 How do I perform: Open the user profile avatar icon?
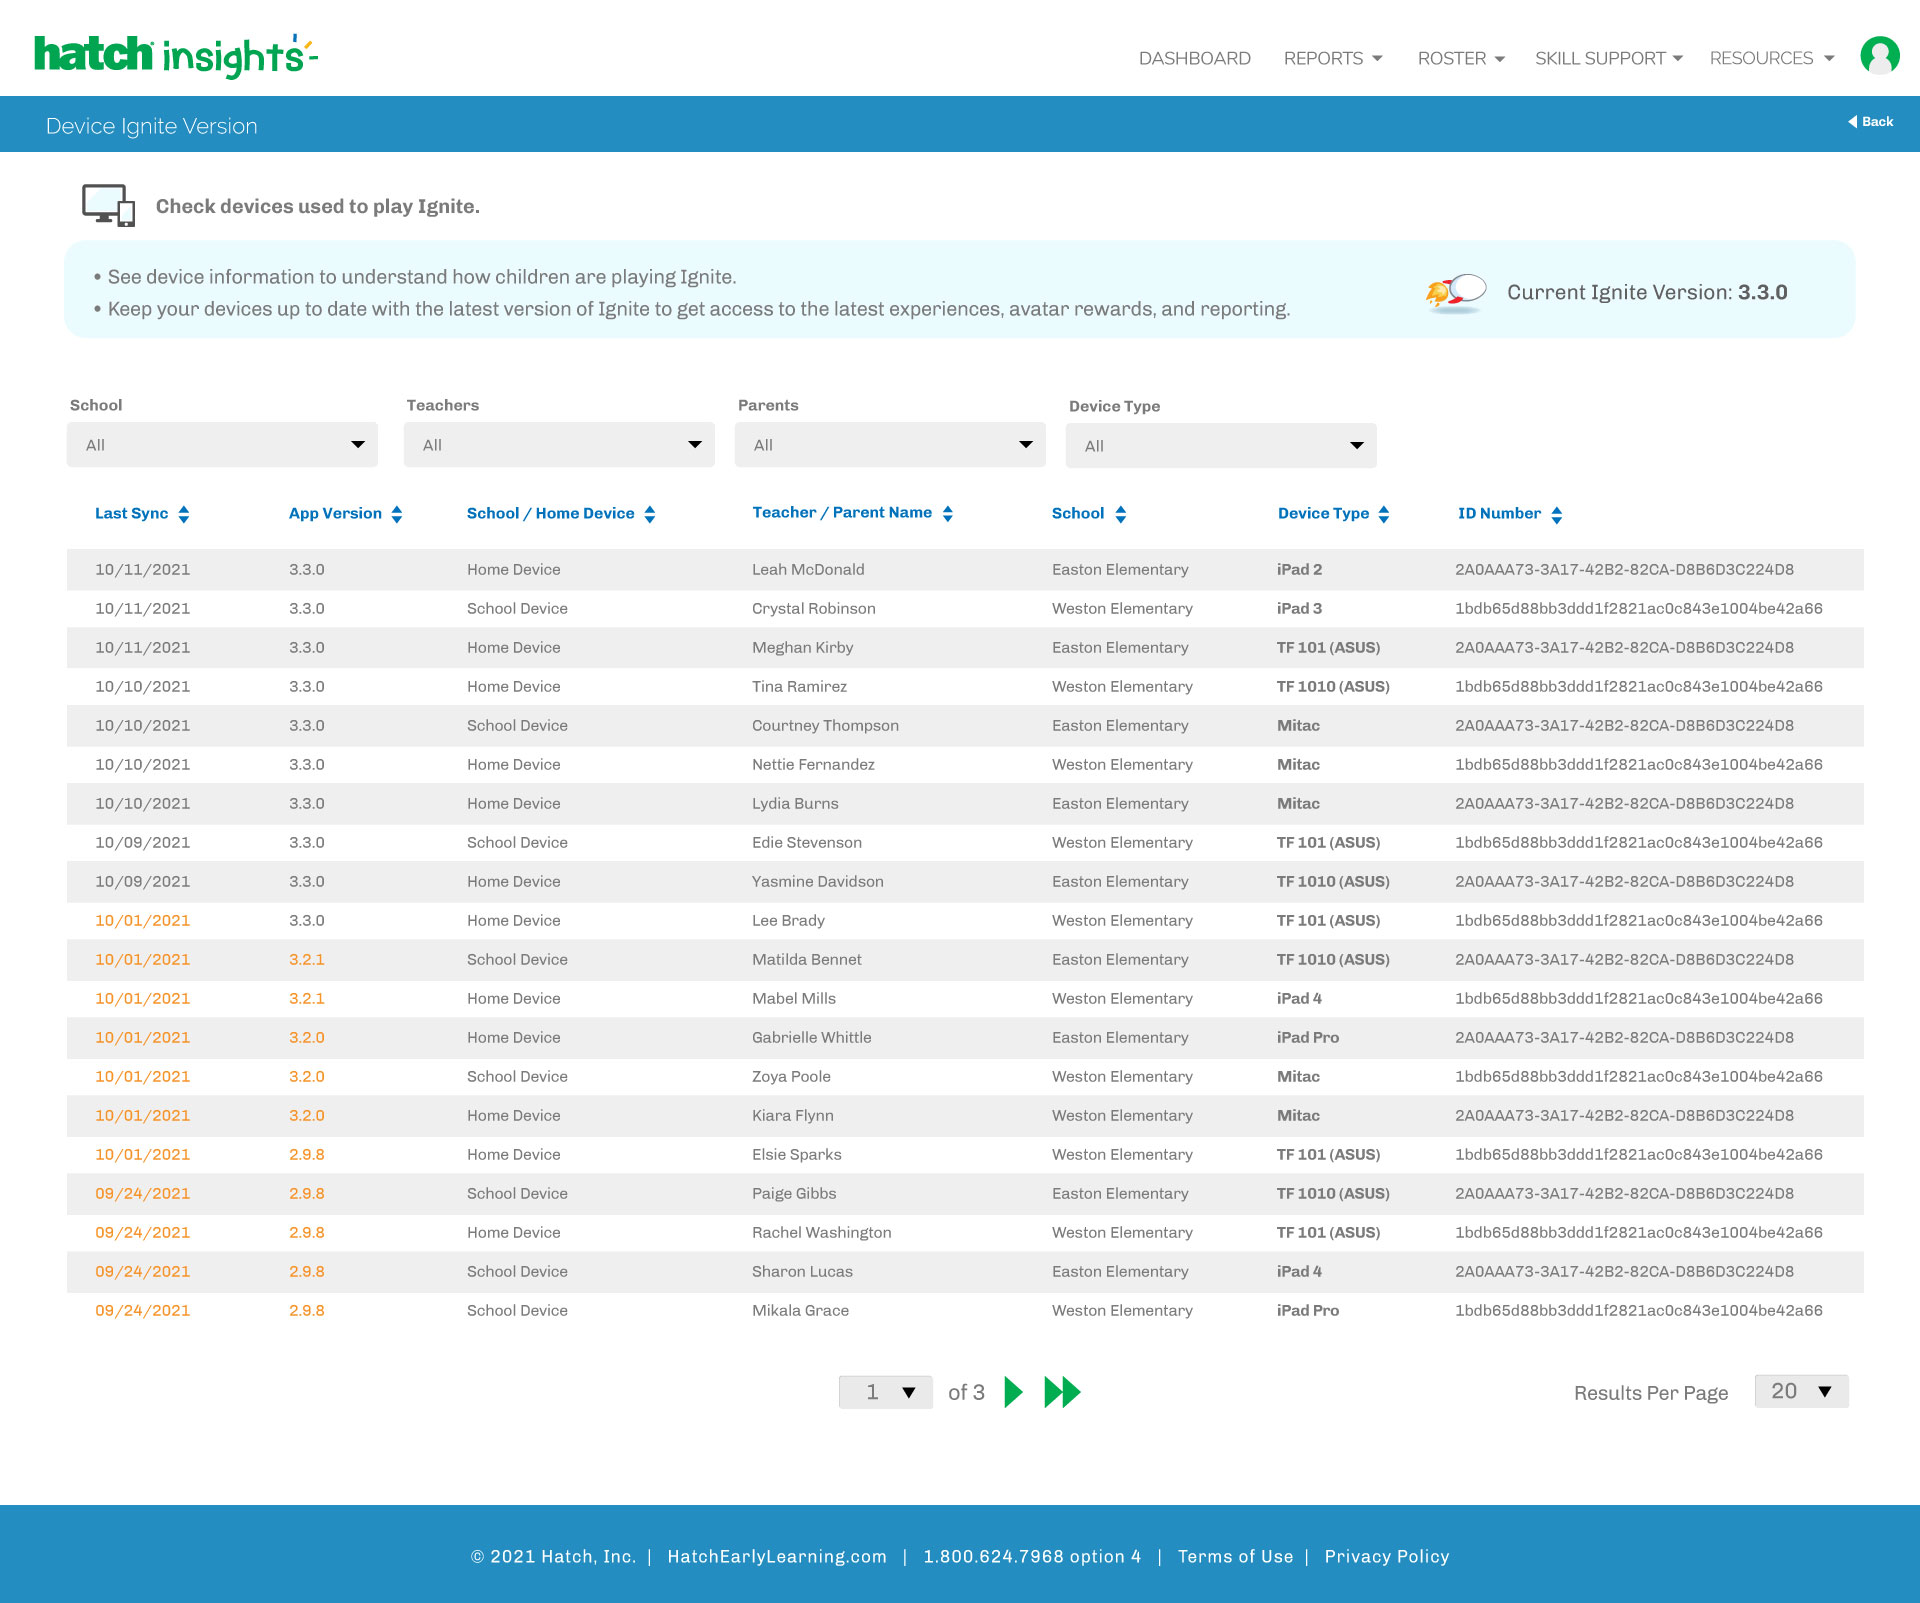pyautogui.click(x=1879, y=56)
